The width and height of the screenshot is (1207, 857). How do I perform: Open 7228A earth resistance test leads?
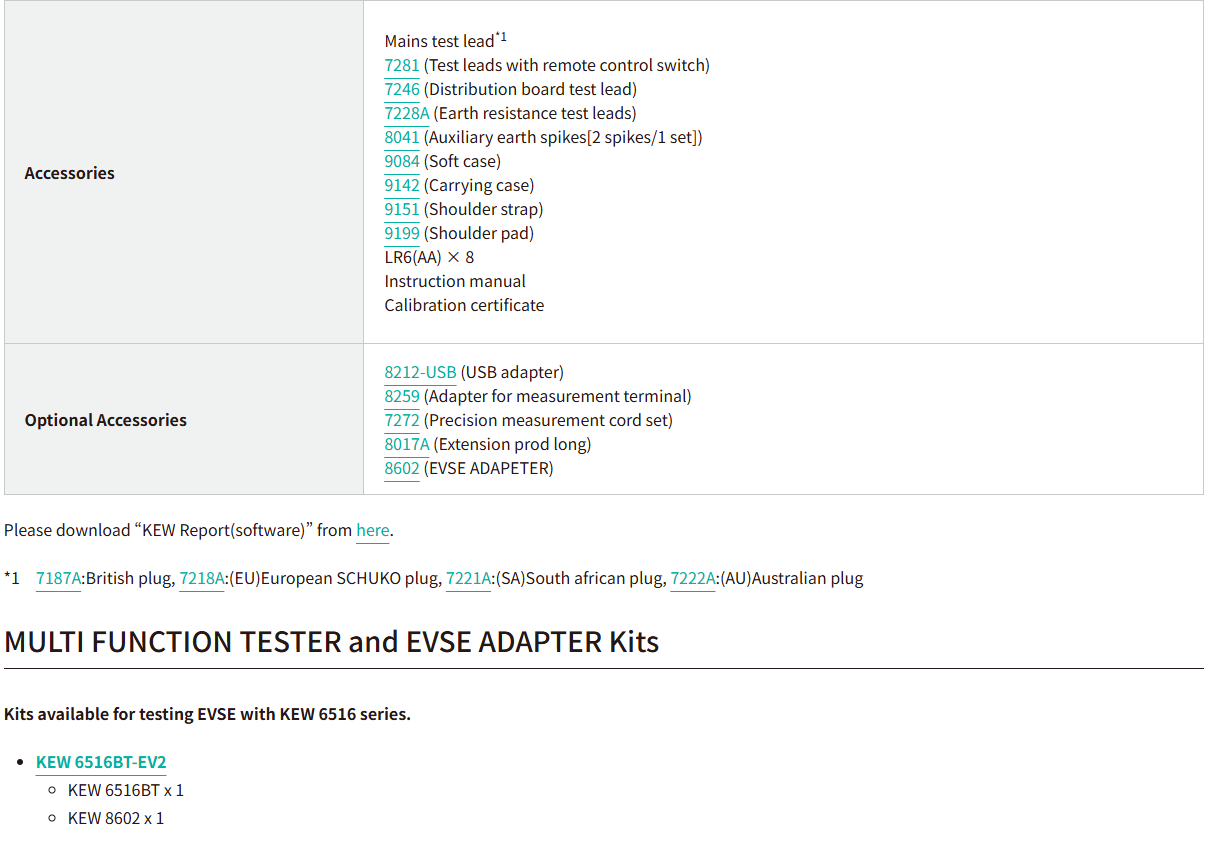[407, 114]
